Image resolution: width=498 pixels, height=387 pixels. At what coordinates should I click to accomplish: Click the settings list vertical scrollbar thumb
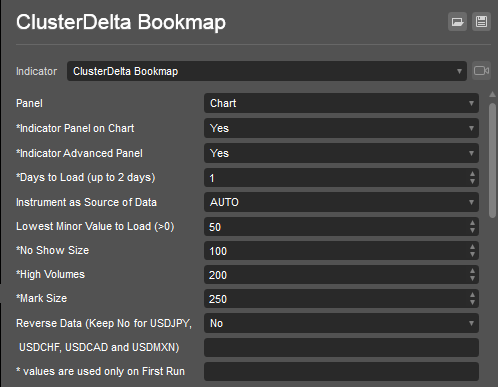[x=492, y=161]
